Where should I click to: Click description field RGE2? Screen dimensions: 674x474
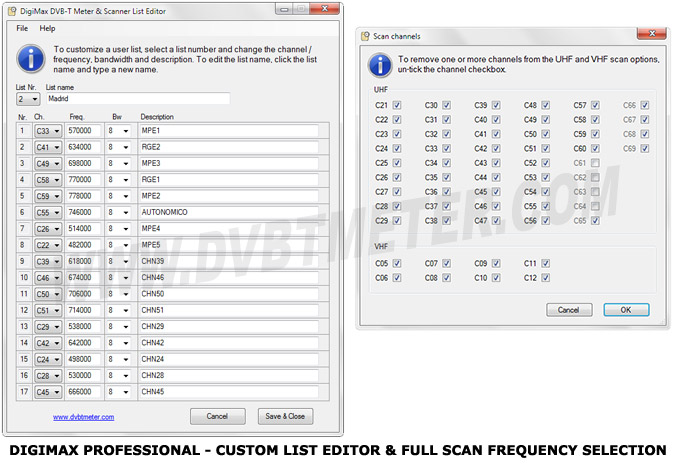point(229,147)
